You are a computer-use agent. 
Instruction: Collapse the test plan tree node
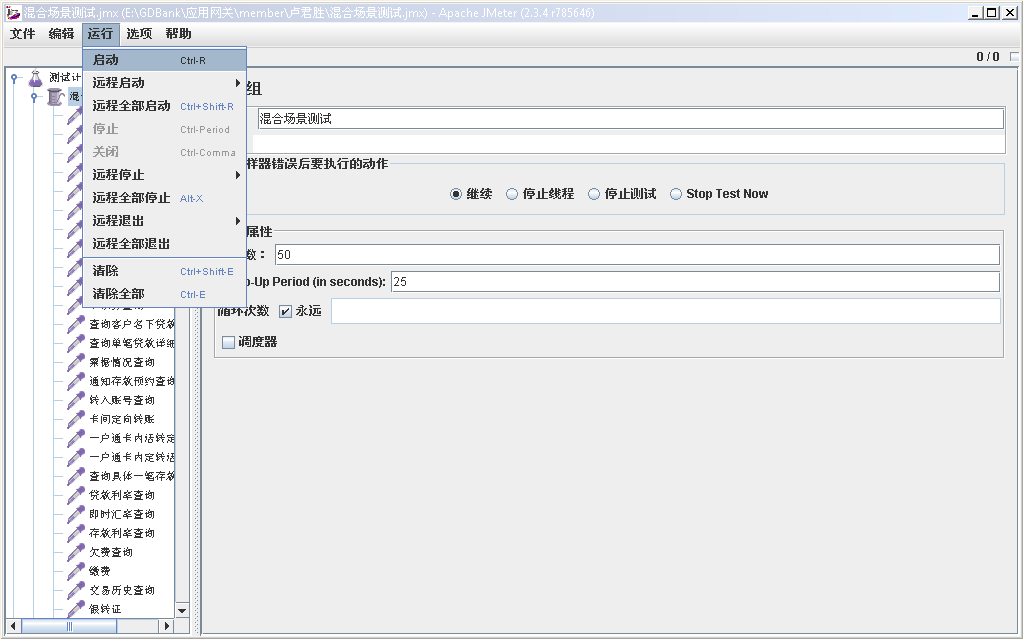pyautogui.click(x=14, y=78)
